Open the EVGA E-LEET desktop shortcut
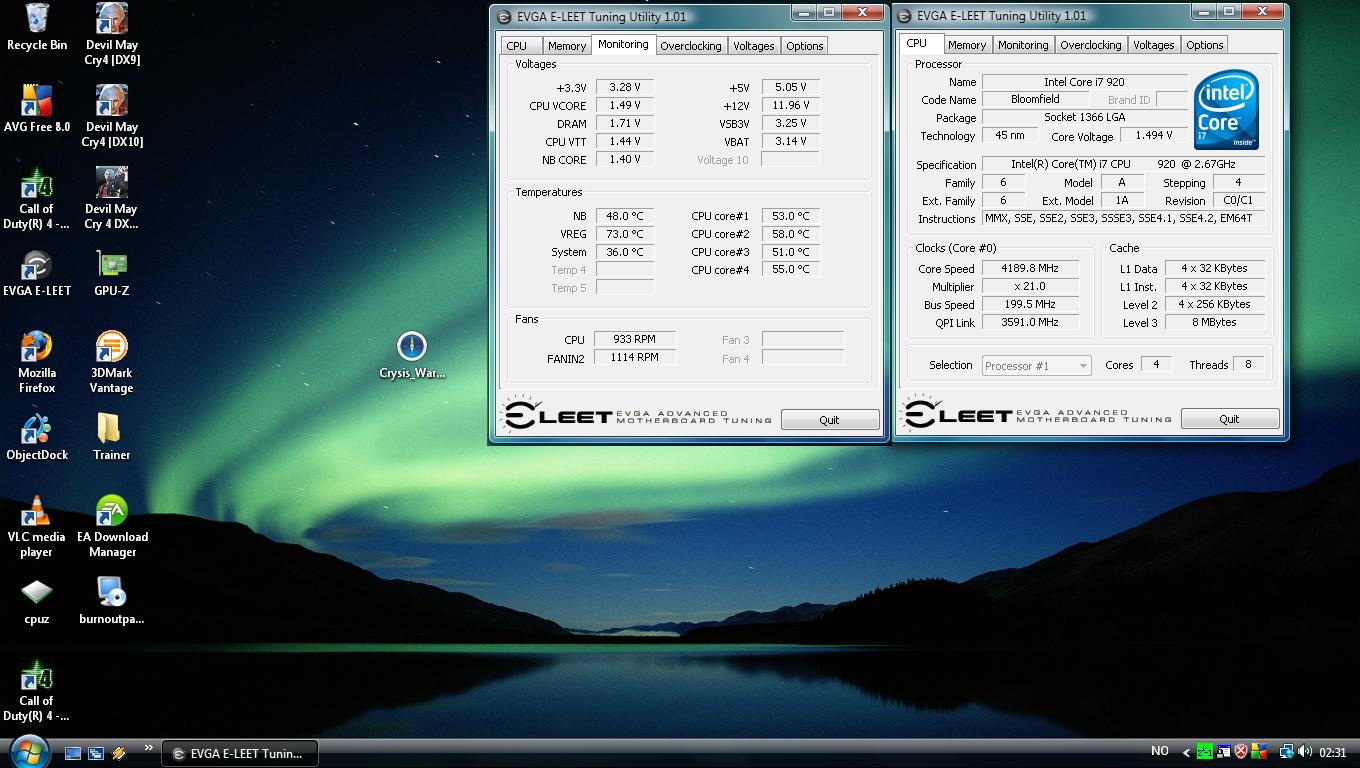Viewport: 1360px width, 768px height. pyautogui.click(x=37, y=273)
